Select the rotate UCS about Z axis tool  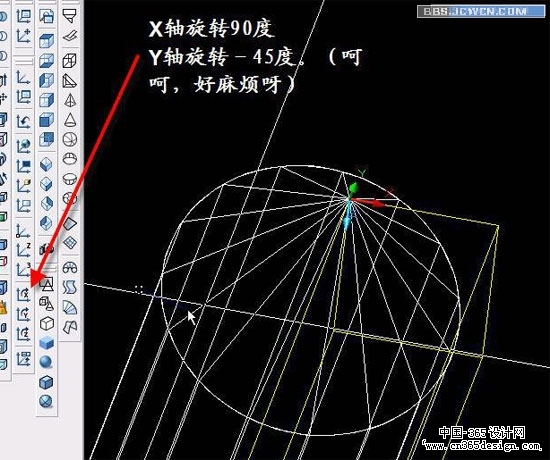pyautogui.click(x=24, y=333)
